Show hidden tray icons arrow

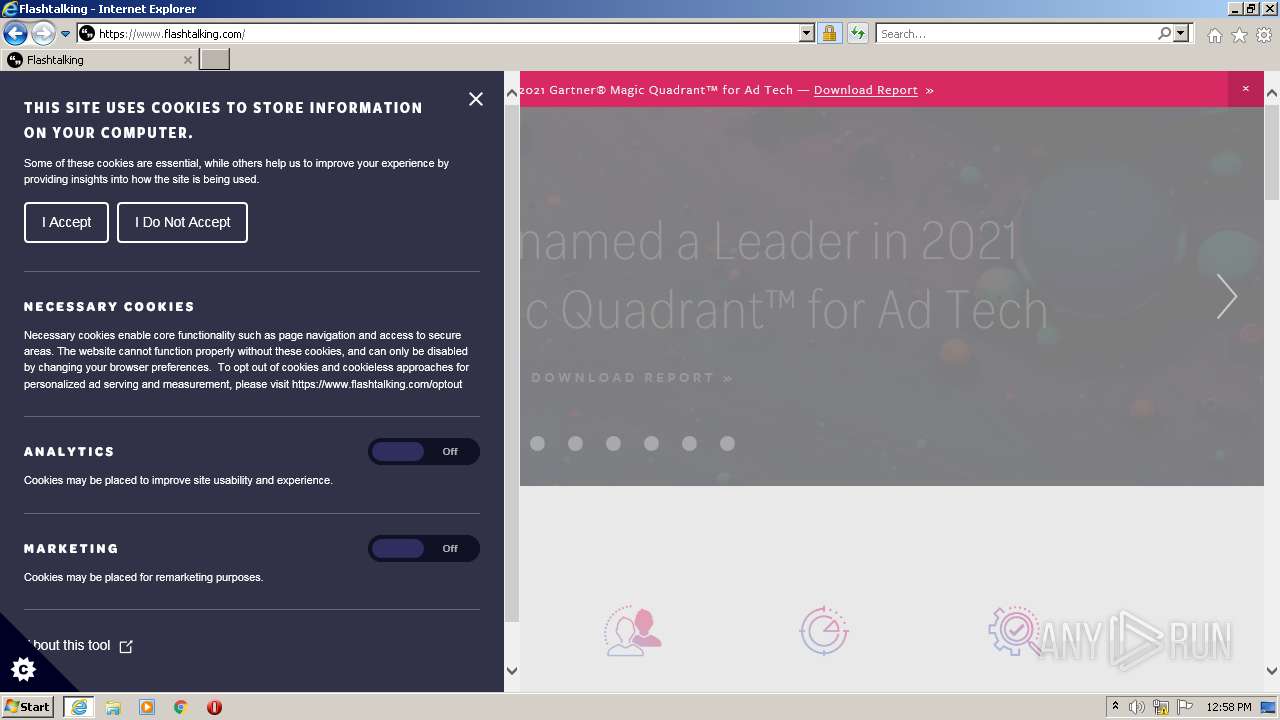point(1115,707)
